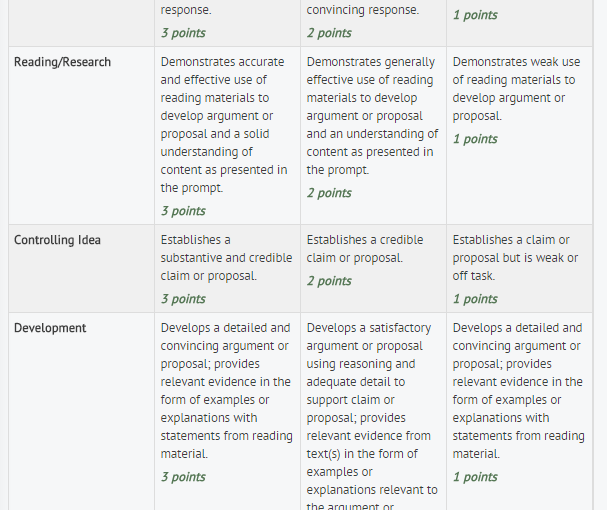Click 1 points in top right cell
607x510 pixels.
coord(475,15)
